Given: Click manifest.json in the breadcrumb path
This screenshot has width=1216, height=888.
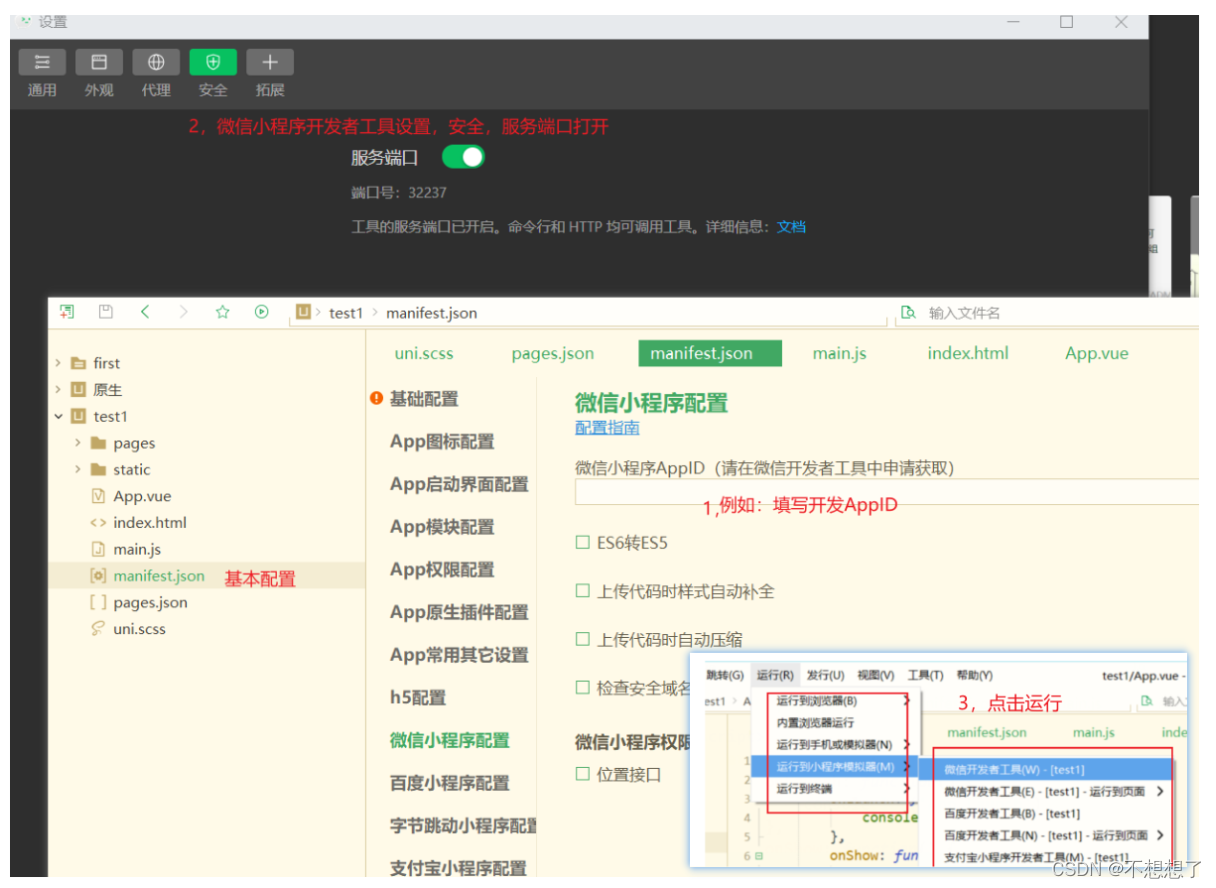Looking at the screenshot, I should click(x=431, y=313).
